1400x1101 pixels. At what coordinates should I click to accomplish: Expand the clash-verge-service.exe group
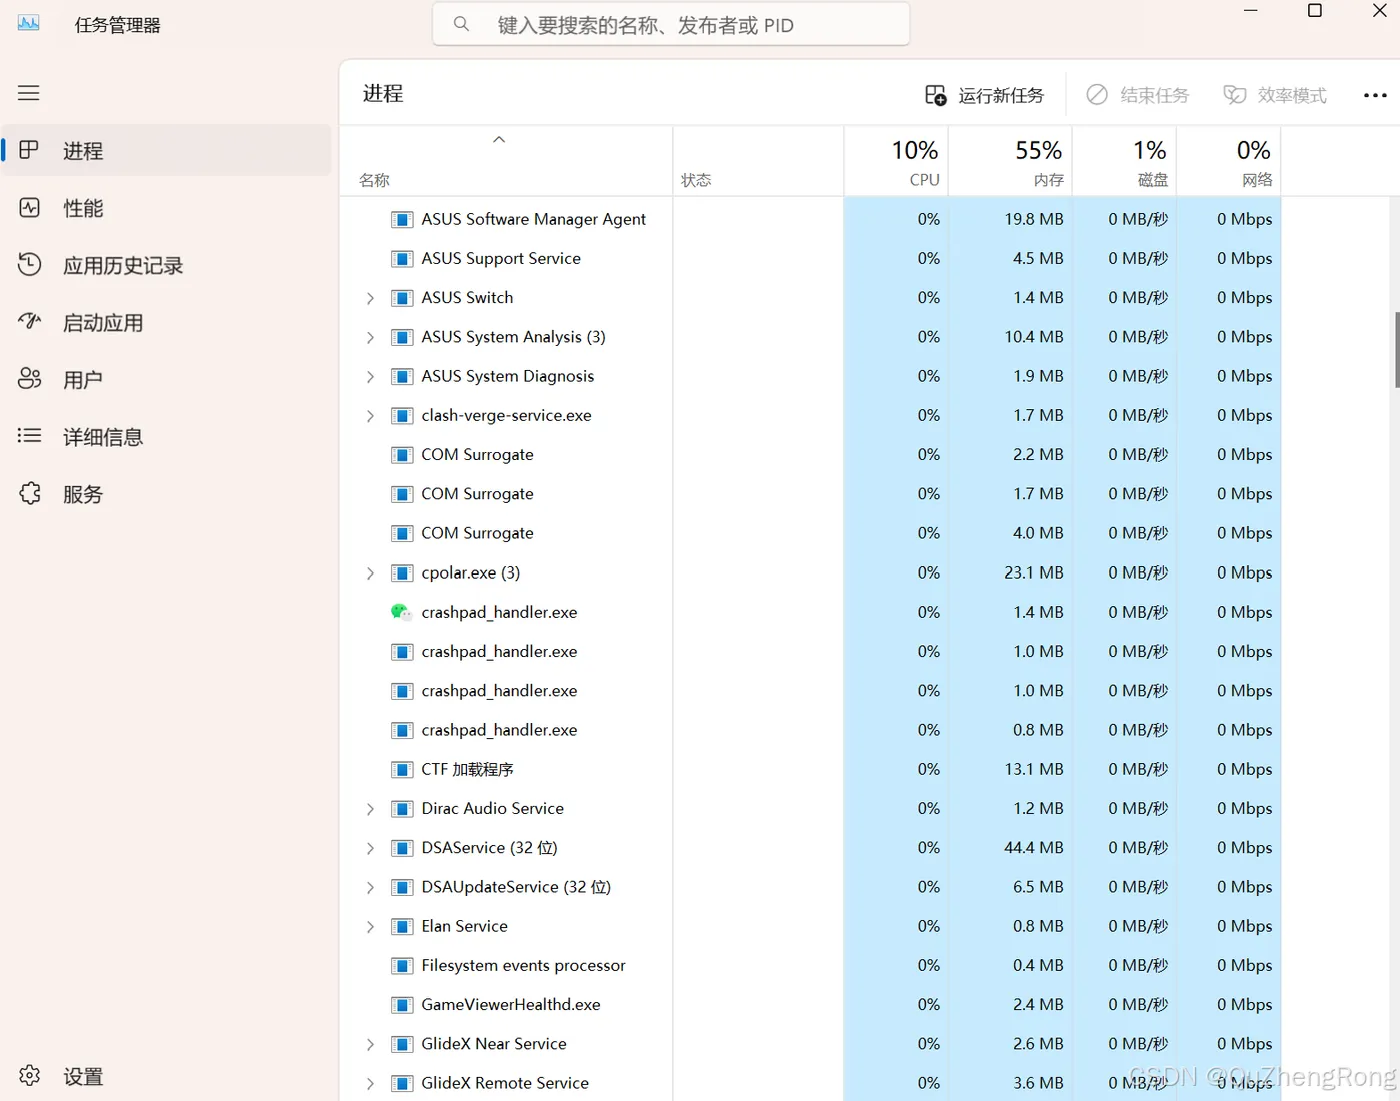point(370,416)
